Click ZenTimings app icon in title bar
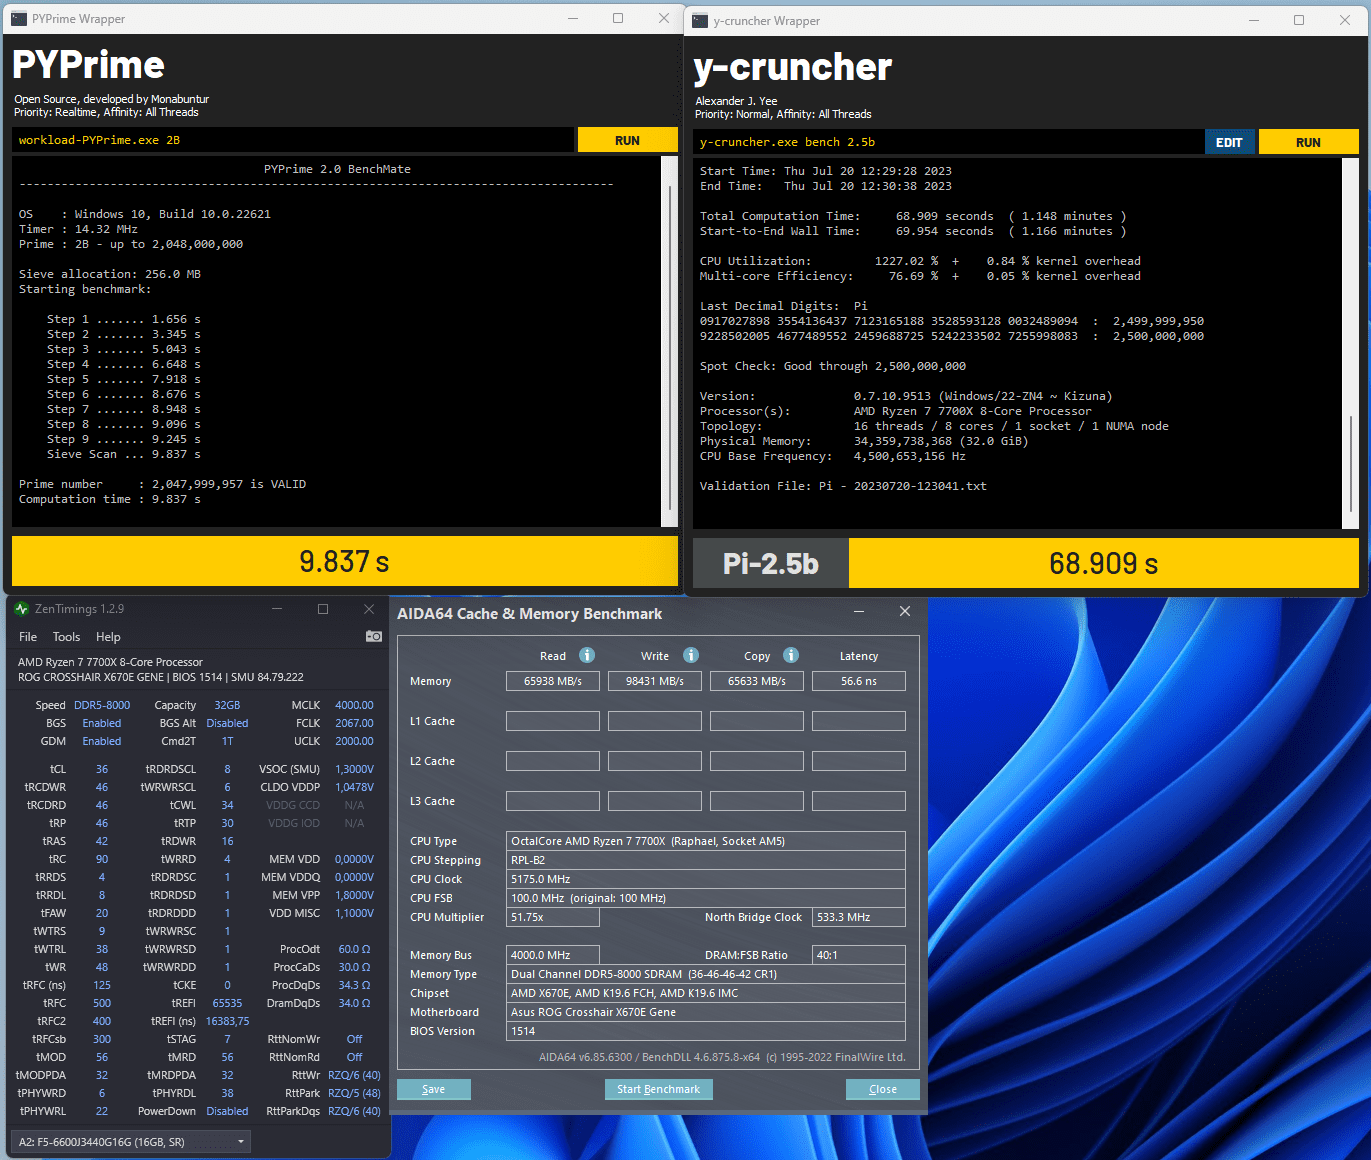The height and width of the screenshot is (1160, 1371). click(x=22, y=609)
